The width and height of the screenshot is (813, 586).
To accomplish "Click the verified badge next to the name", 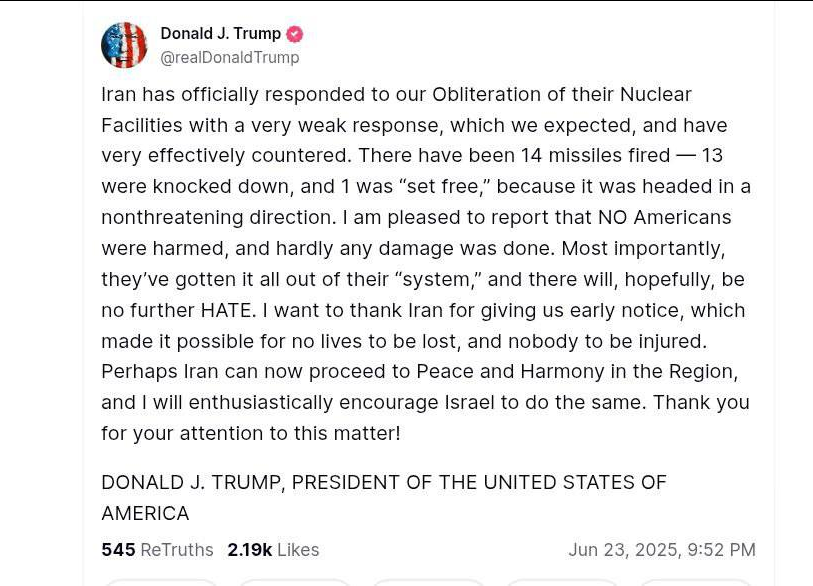I will [294, 33].
